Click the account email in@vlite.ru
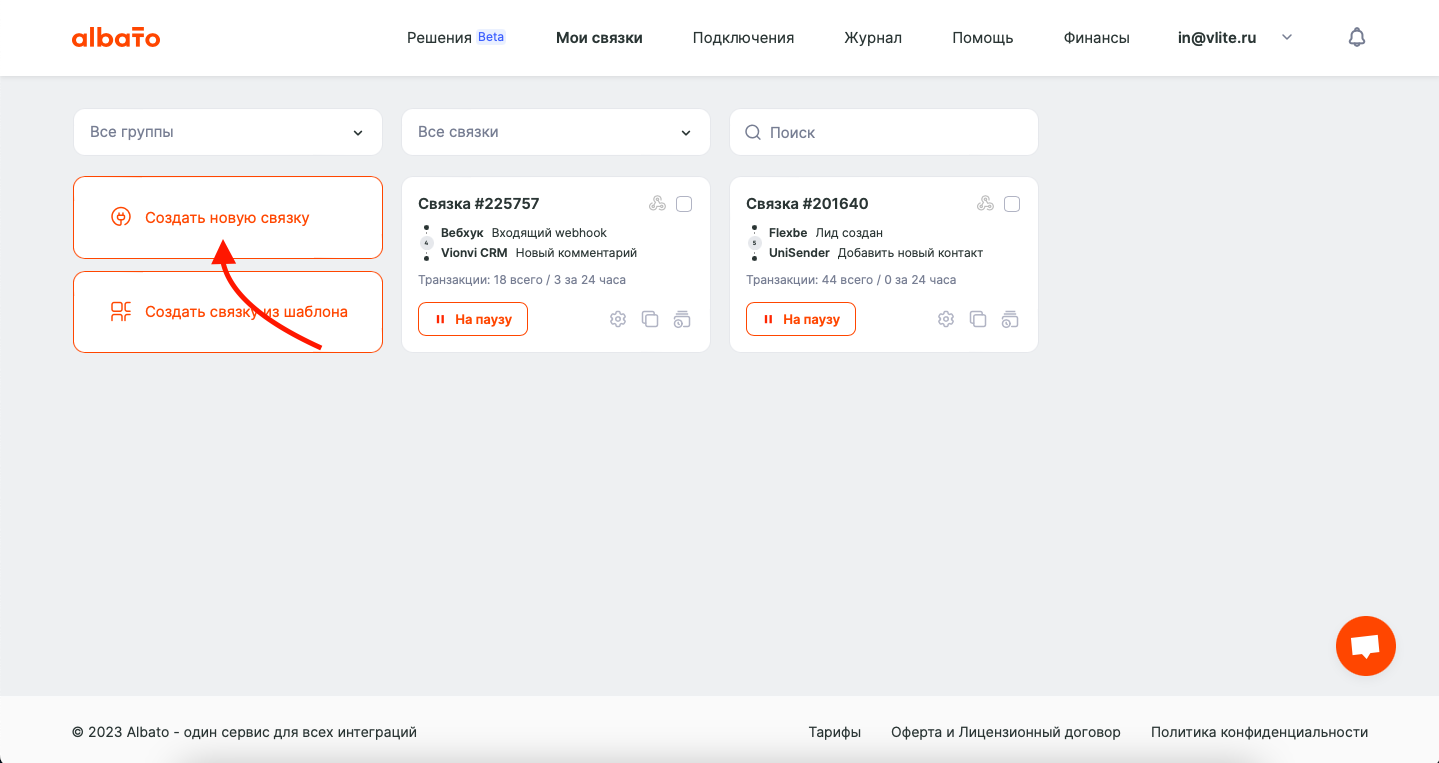The width and height of the screenshot is (1439, 763). coord(1217,38)
